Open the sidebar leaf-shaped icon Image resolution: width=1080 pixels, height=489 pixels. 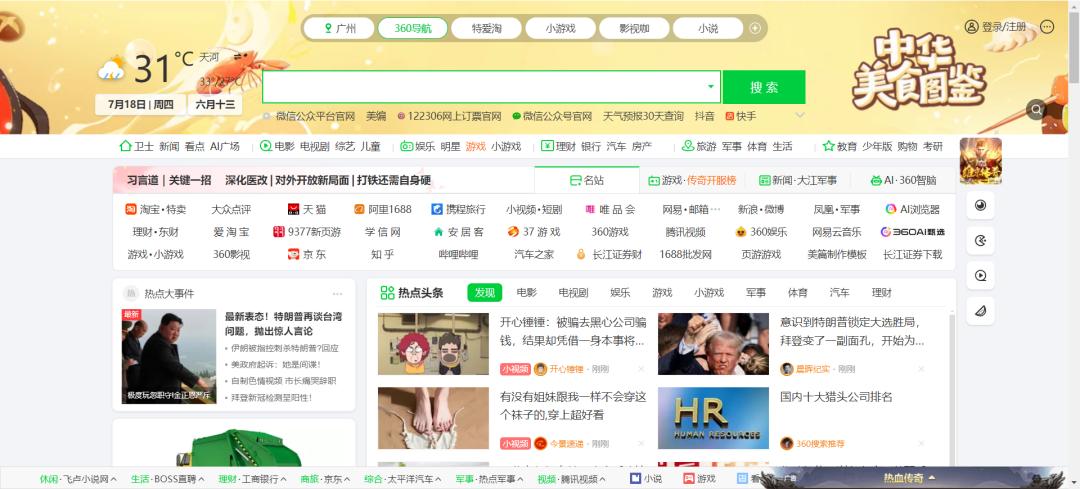[x=980, y=311]
